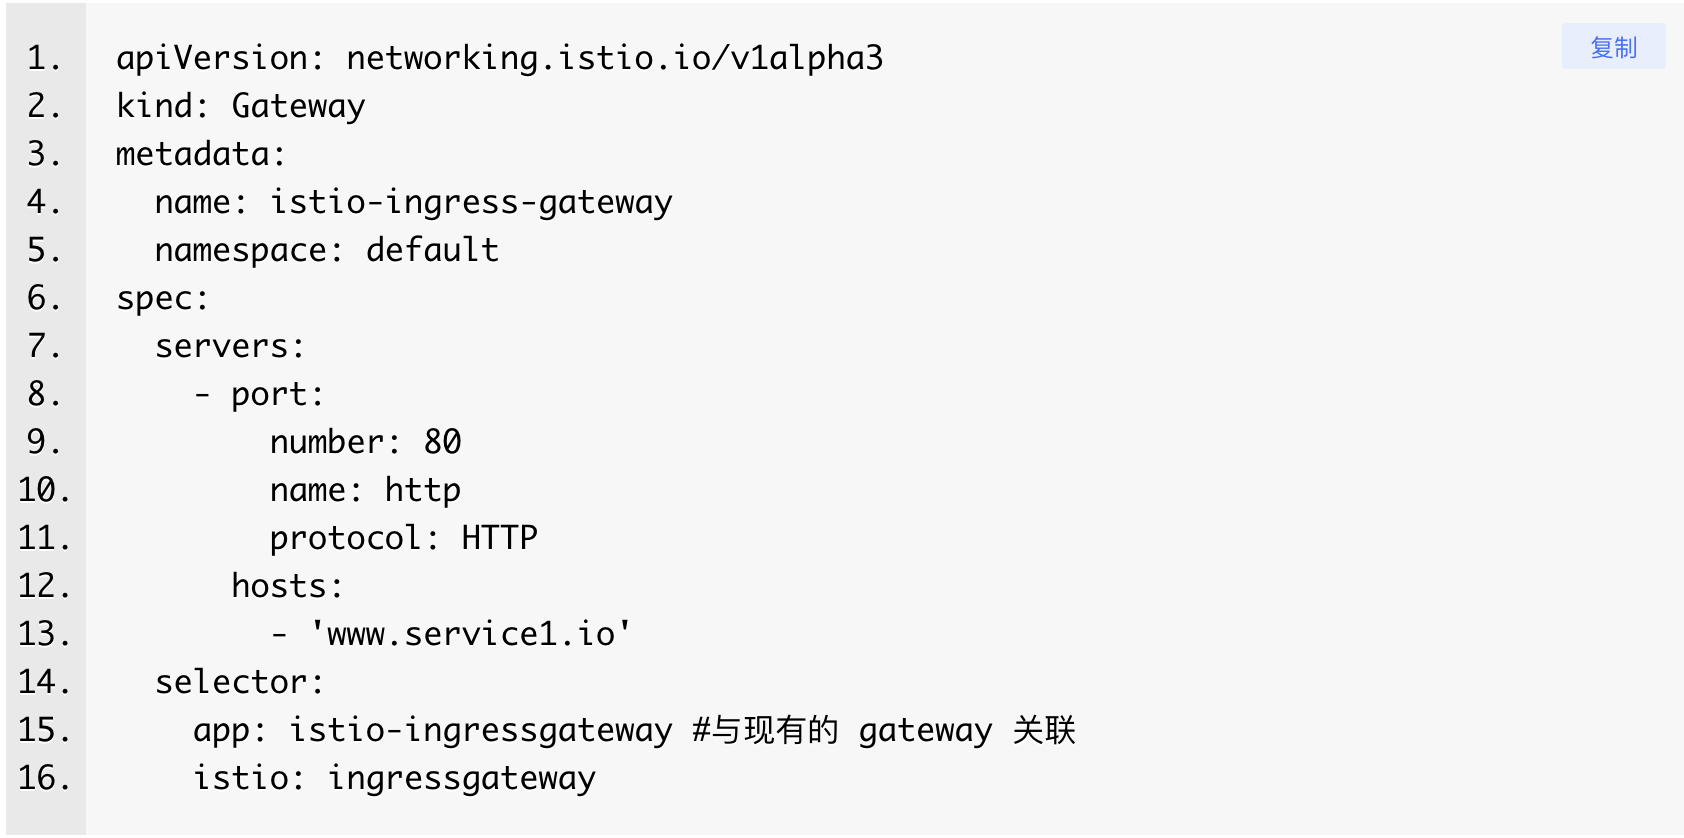1684x838 pixels.
Task: Click the apiVersion line of code
Action: click(x=500, y=58)
